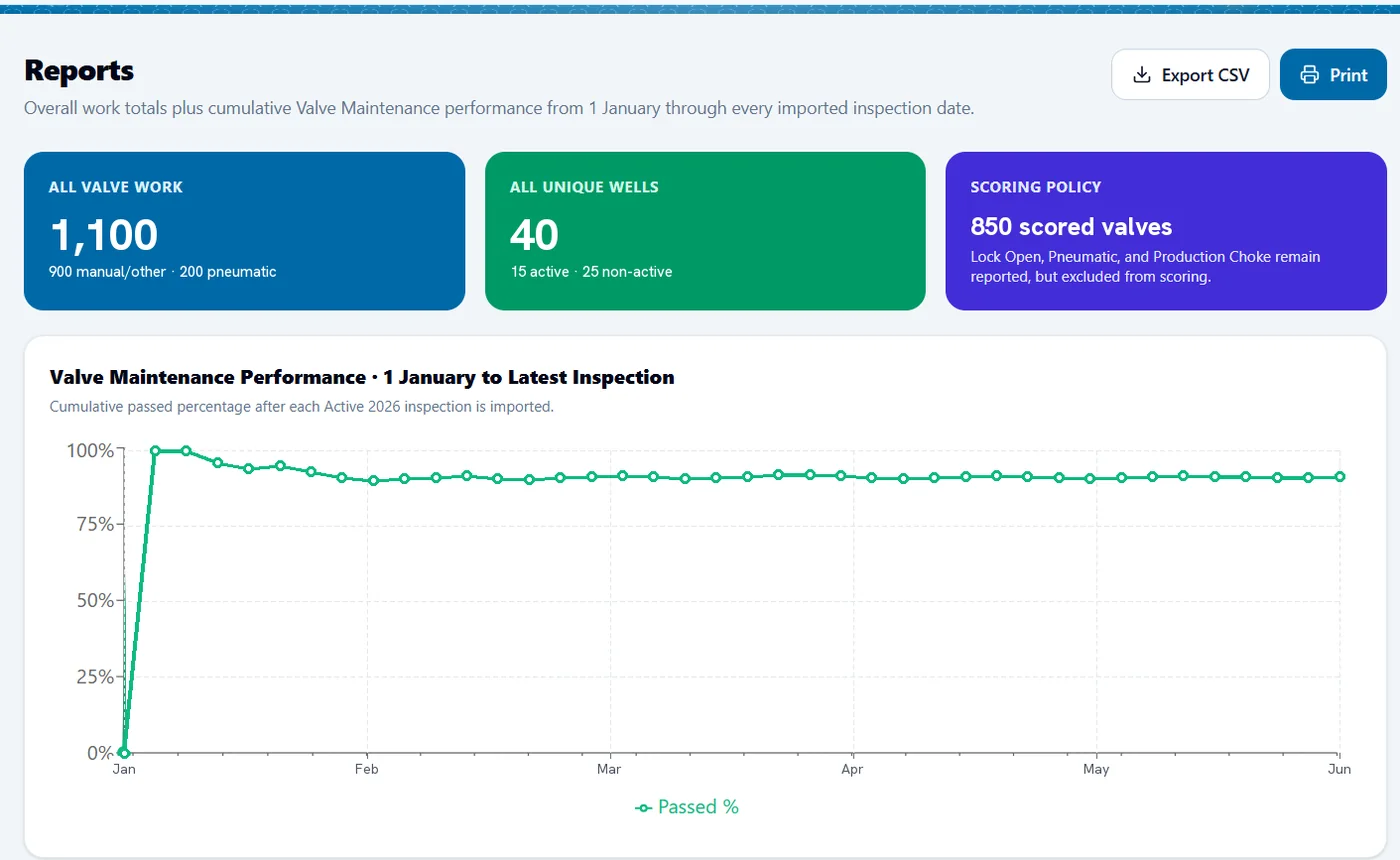This screenshot has width=1400, height=860.
Task: Click the 25% y-axis label
Action: [95, 677]
